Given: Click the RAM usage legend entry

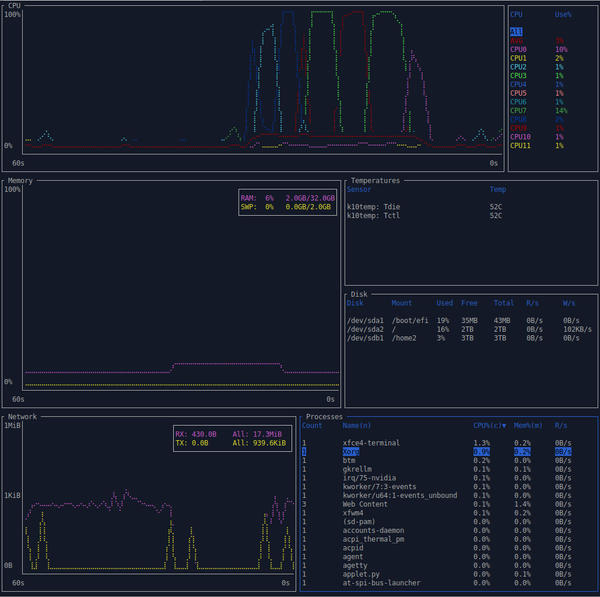Looking at the screenshot, I should tap(287, 198).
